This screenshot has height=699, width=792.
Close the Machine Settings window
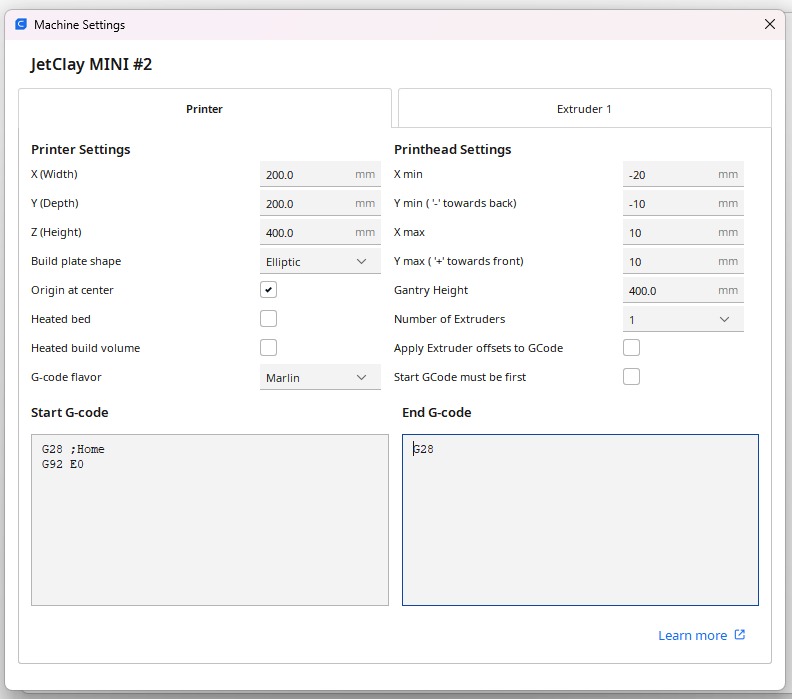coord(769,24)
